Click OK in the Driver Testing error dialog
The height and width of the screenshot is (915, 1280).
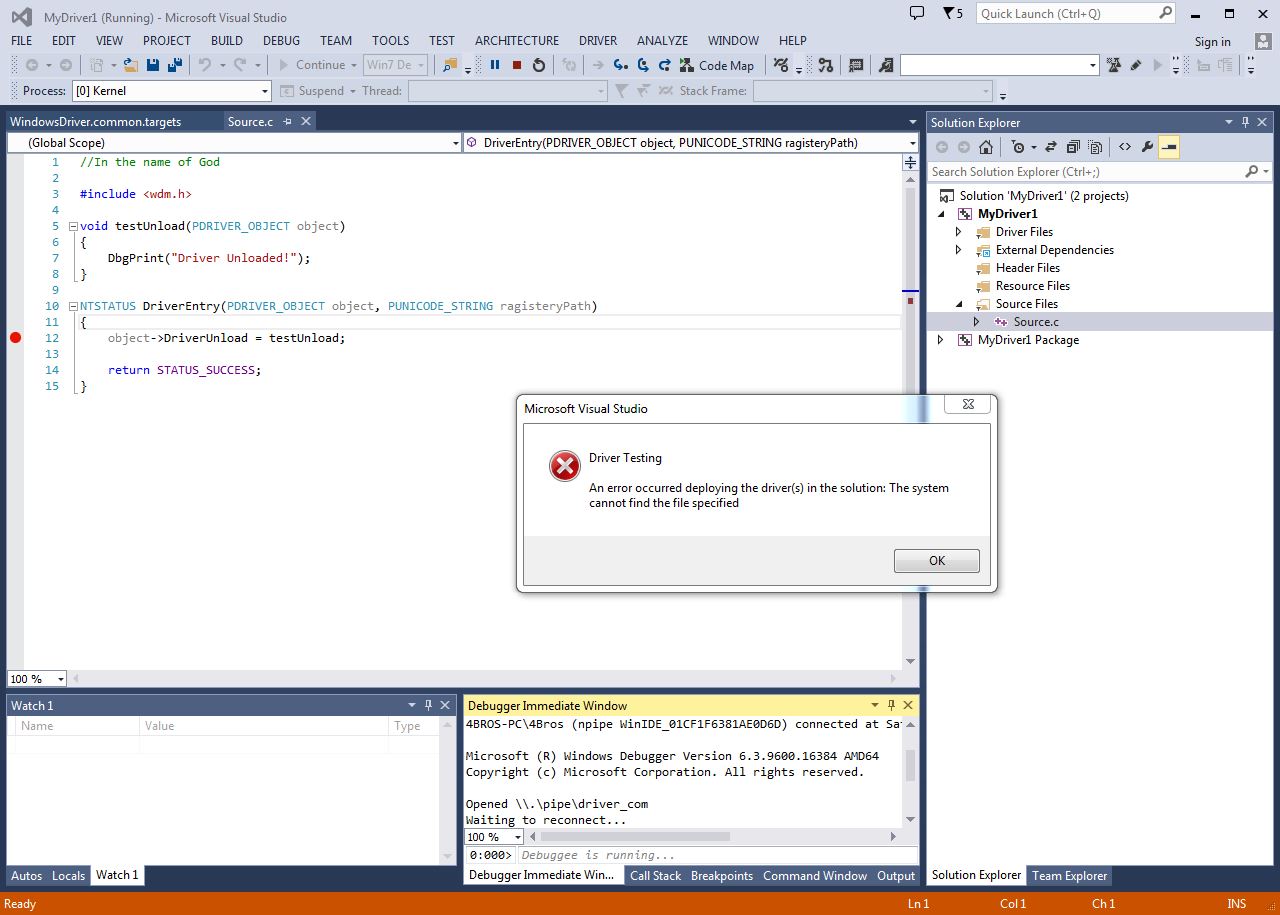[x=937, y=561]
